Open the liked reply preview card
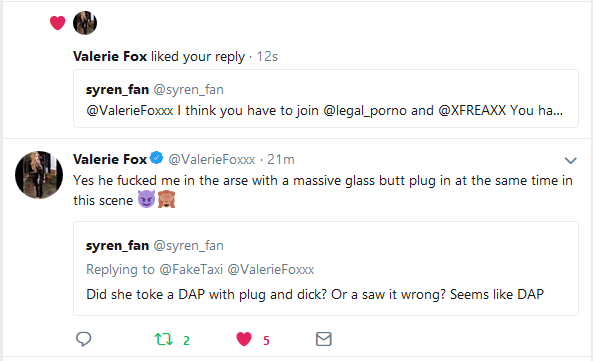Image resolution: width=593 pixels, height=361 pixels. (326, 98)
